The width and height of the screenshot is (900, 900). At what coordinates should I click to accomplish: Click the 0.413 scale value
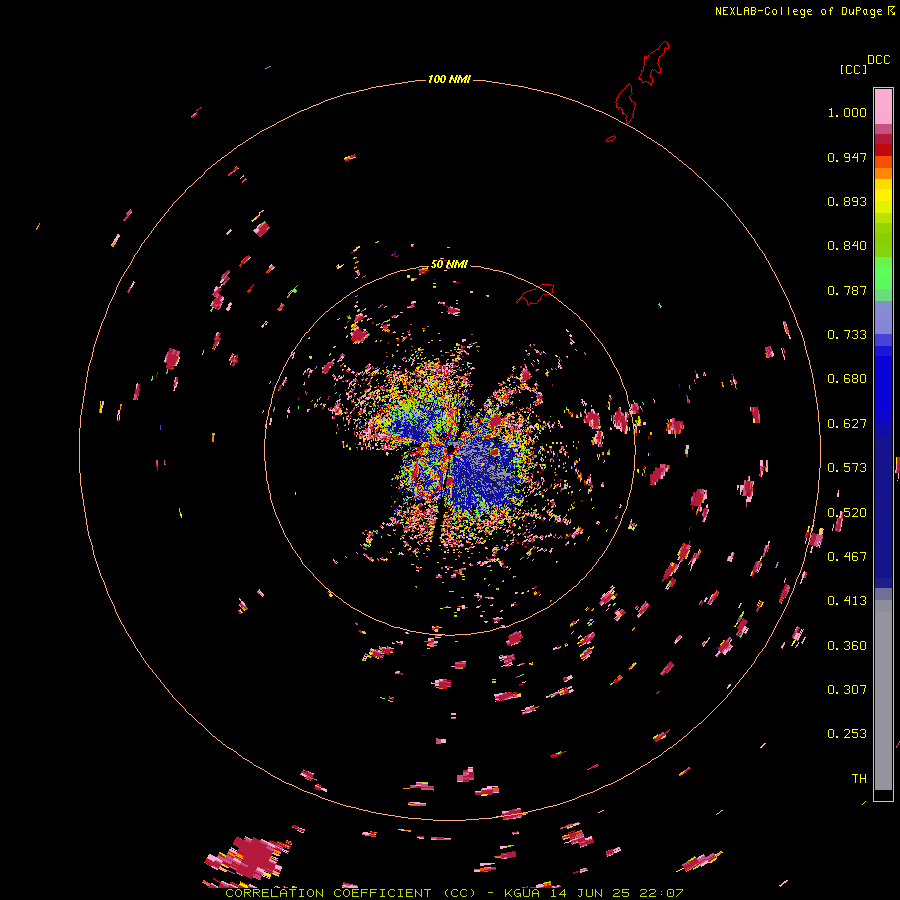tap(847, 601)
